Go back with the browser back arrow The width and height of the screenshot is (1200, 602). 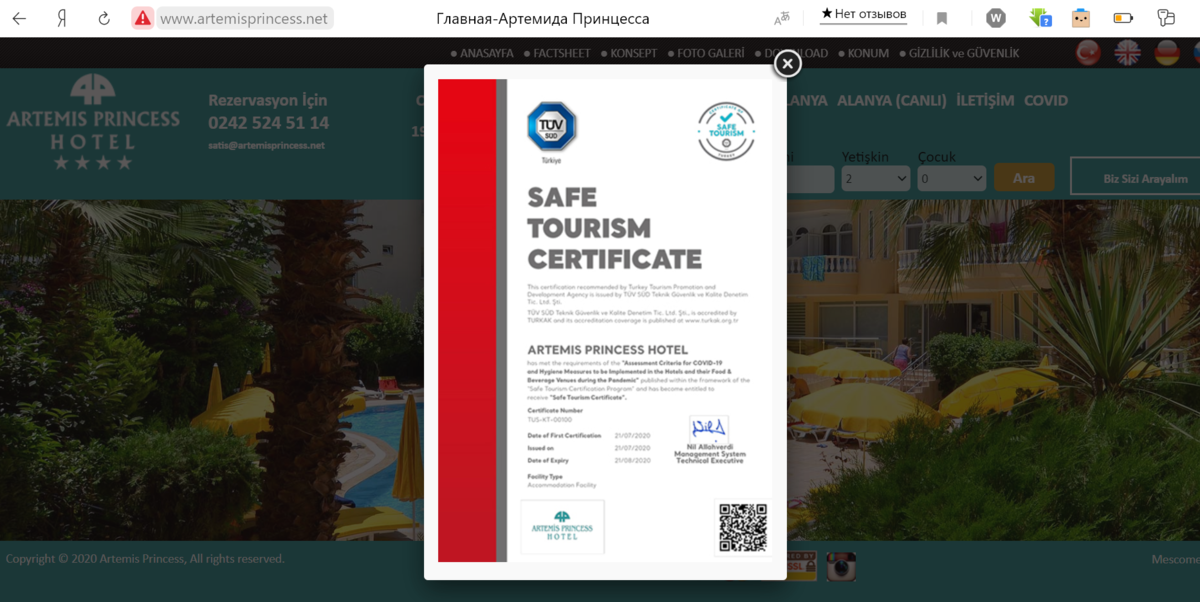pos(19,18)
